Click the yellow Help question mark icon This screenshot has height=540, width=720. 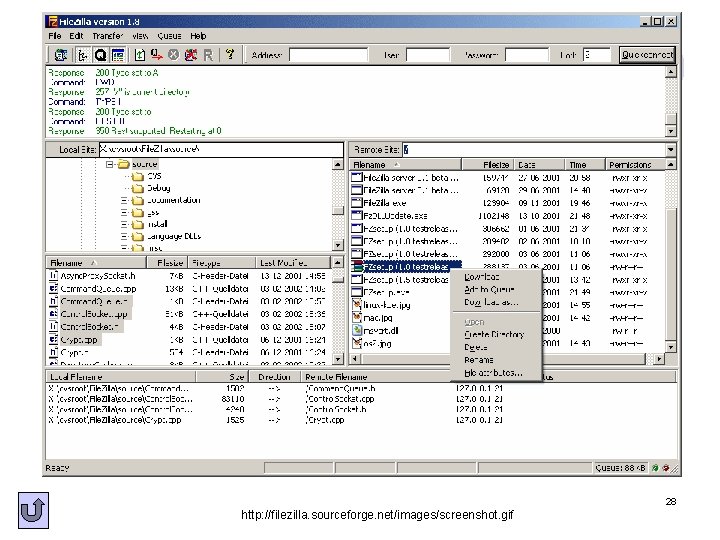(230, 55)
